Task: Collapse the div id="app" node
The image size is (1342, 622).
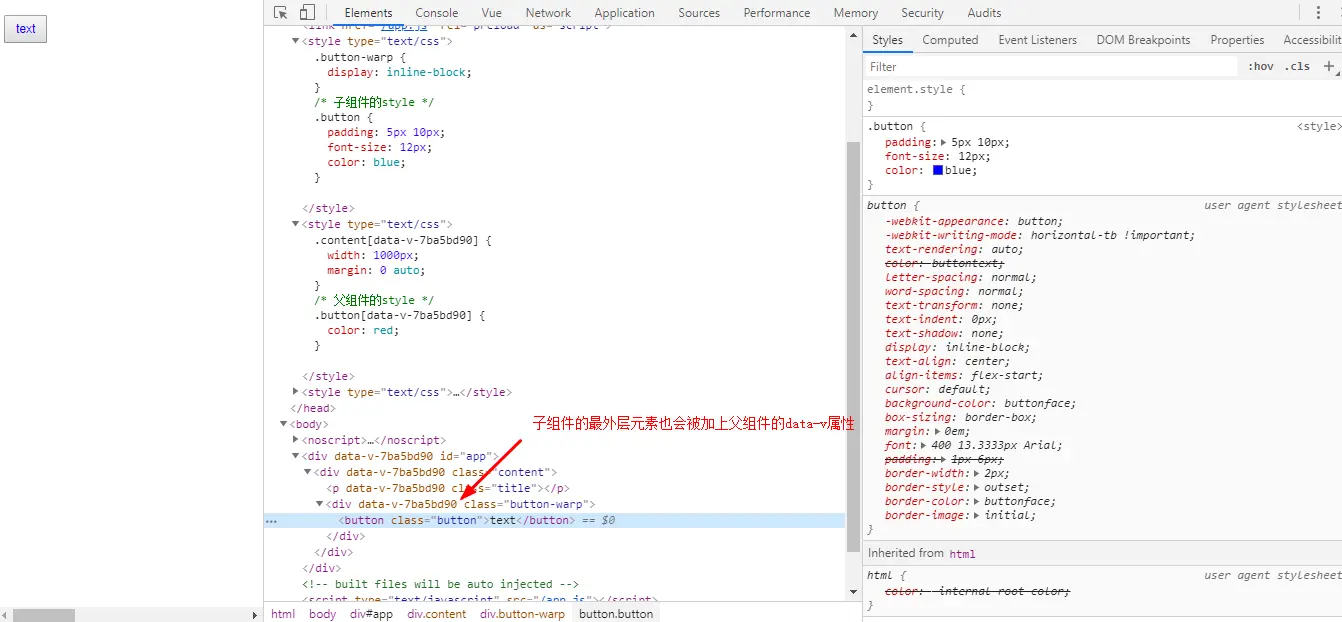Action: 295,456
